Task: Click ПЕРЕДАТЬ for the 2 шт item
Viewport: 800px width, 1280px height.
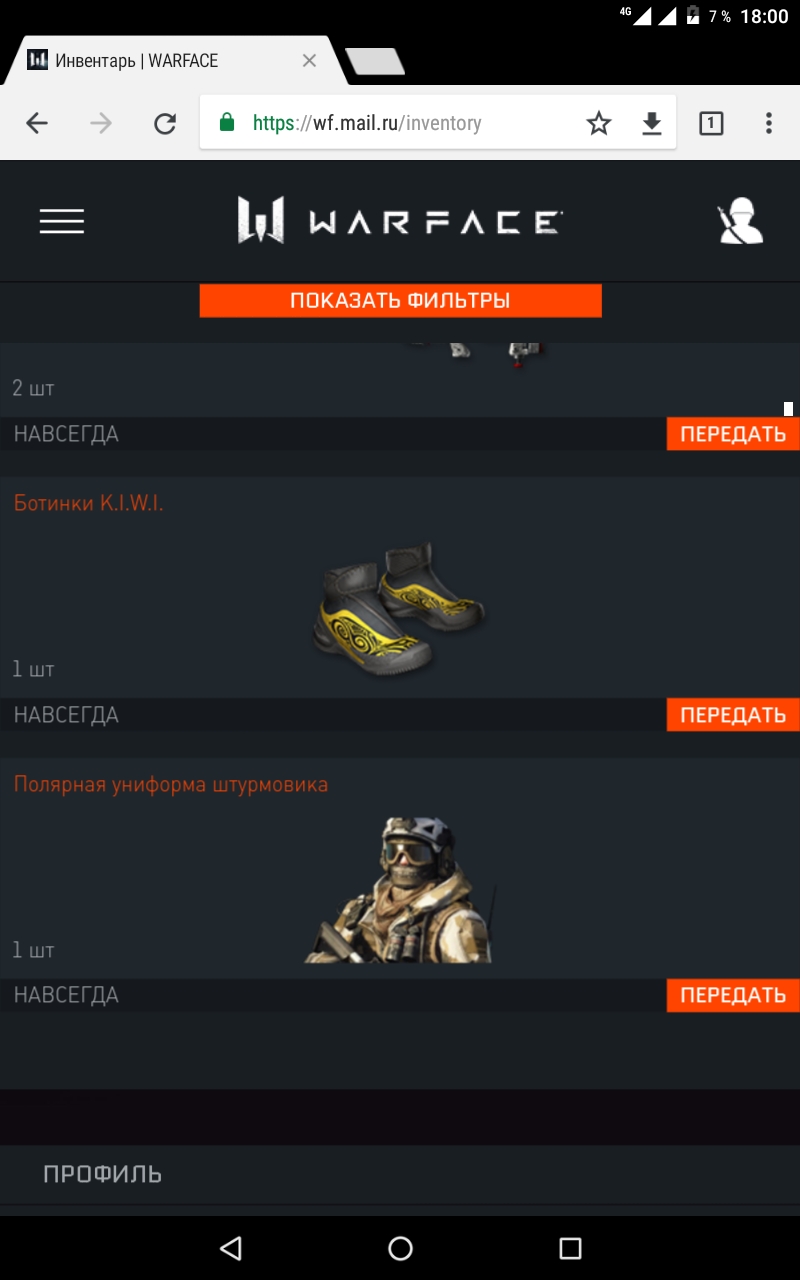Action: (733, 434)
